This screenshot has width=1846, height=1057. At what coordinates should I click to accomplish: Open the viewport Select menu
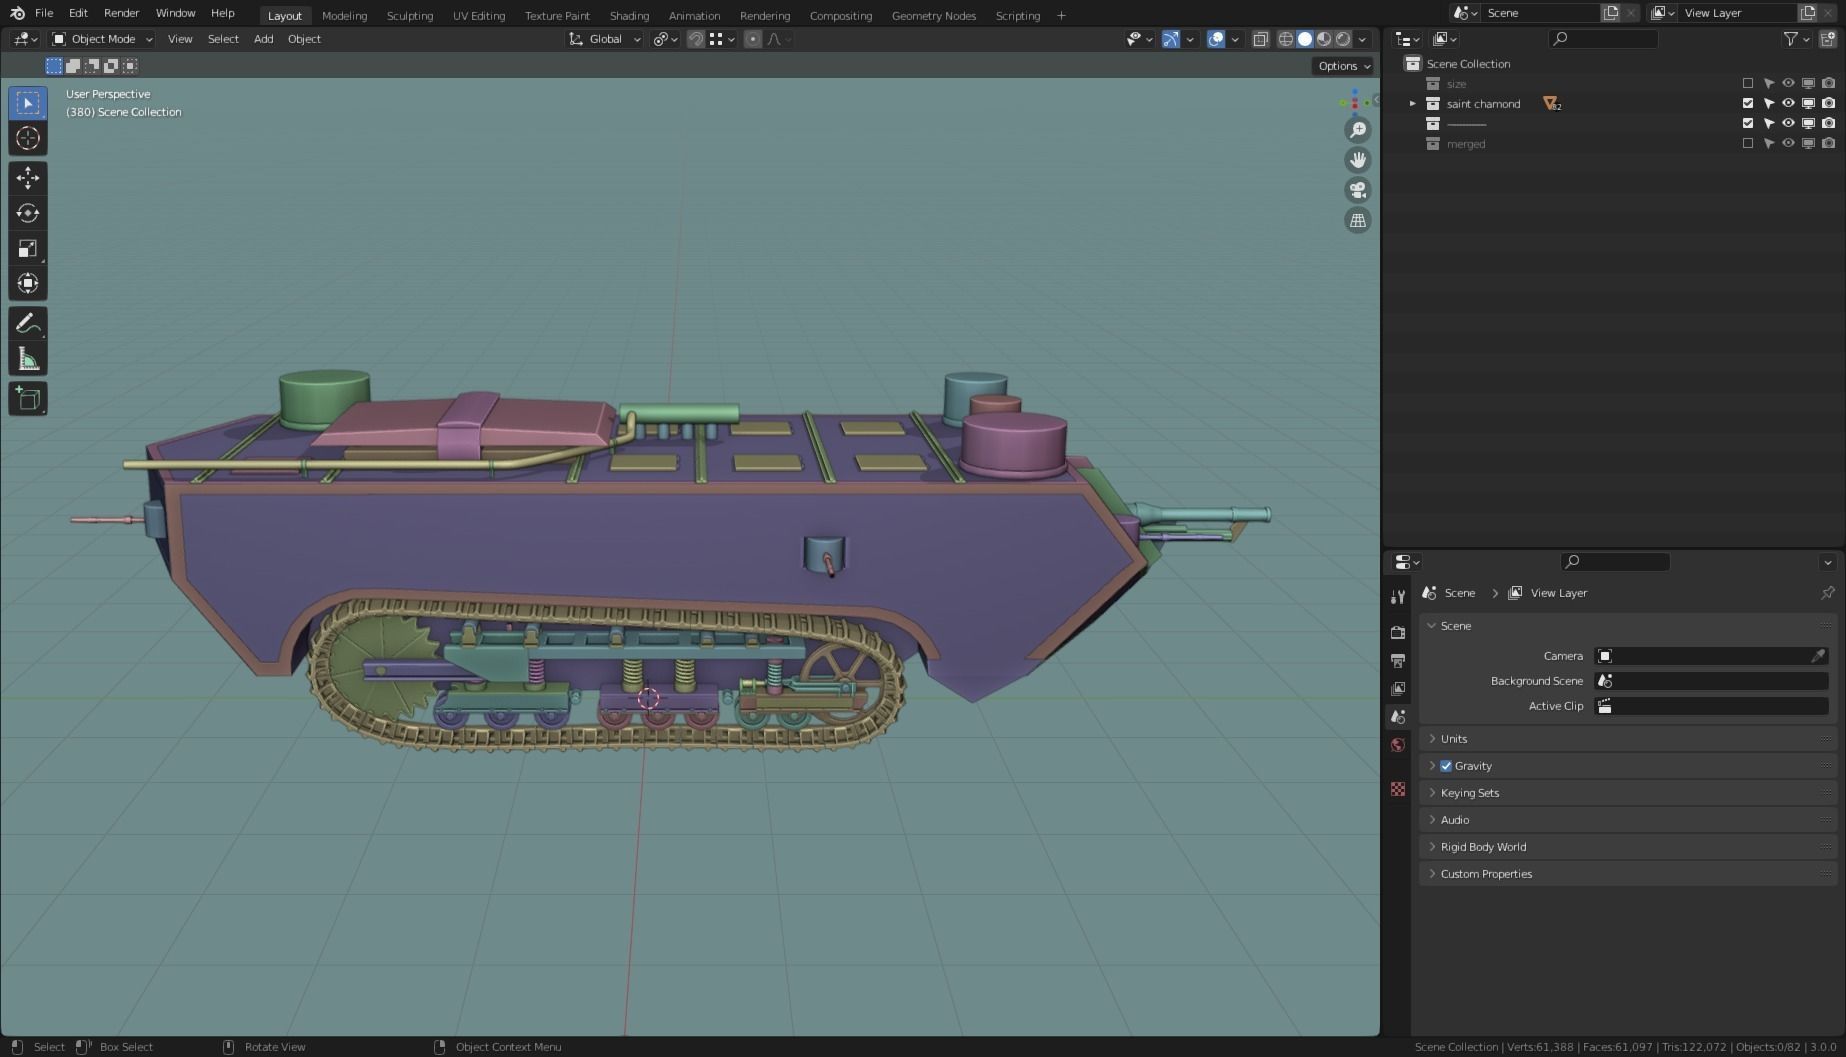(x=223, y=39)
